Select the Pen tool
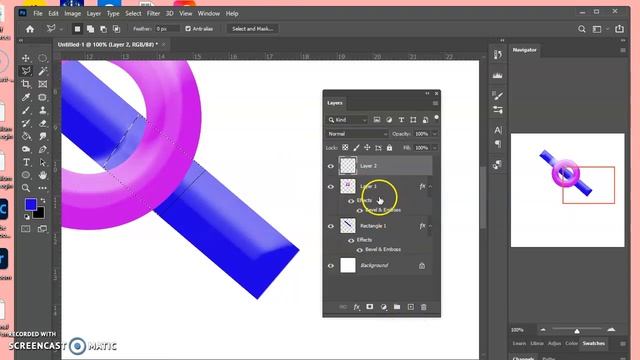Screen dimensions: 640x360 [42, 149]
